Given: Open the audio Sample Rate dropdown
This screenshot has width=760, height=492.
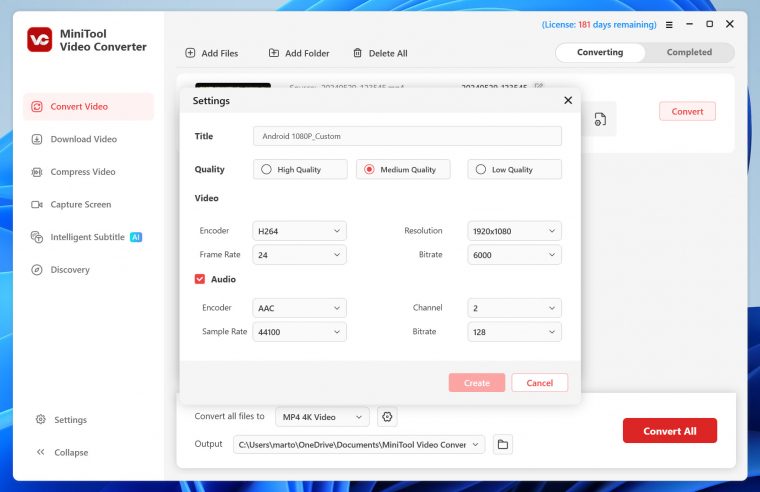Looking at the screenshot, I should [x=299, y=331].
